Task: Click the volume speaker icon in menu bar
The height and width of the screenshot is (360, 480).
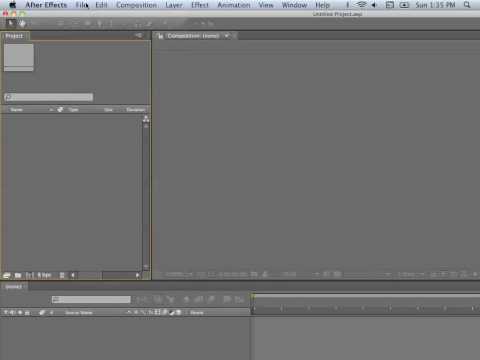Action: pyautogui.click(x=374, y=5)
